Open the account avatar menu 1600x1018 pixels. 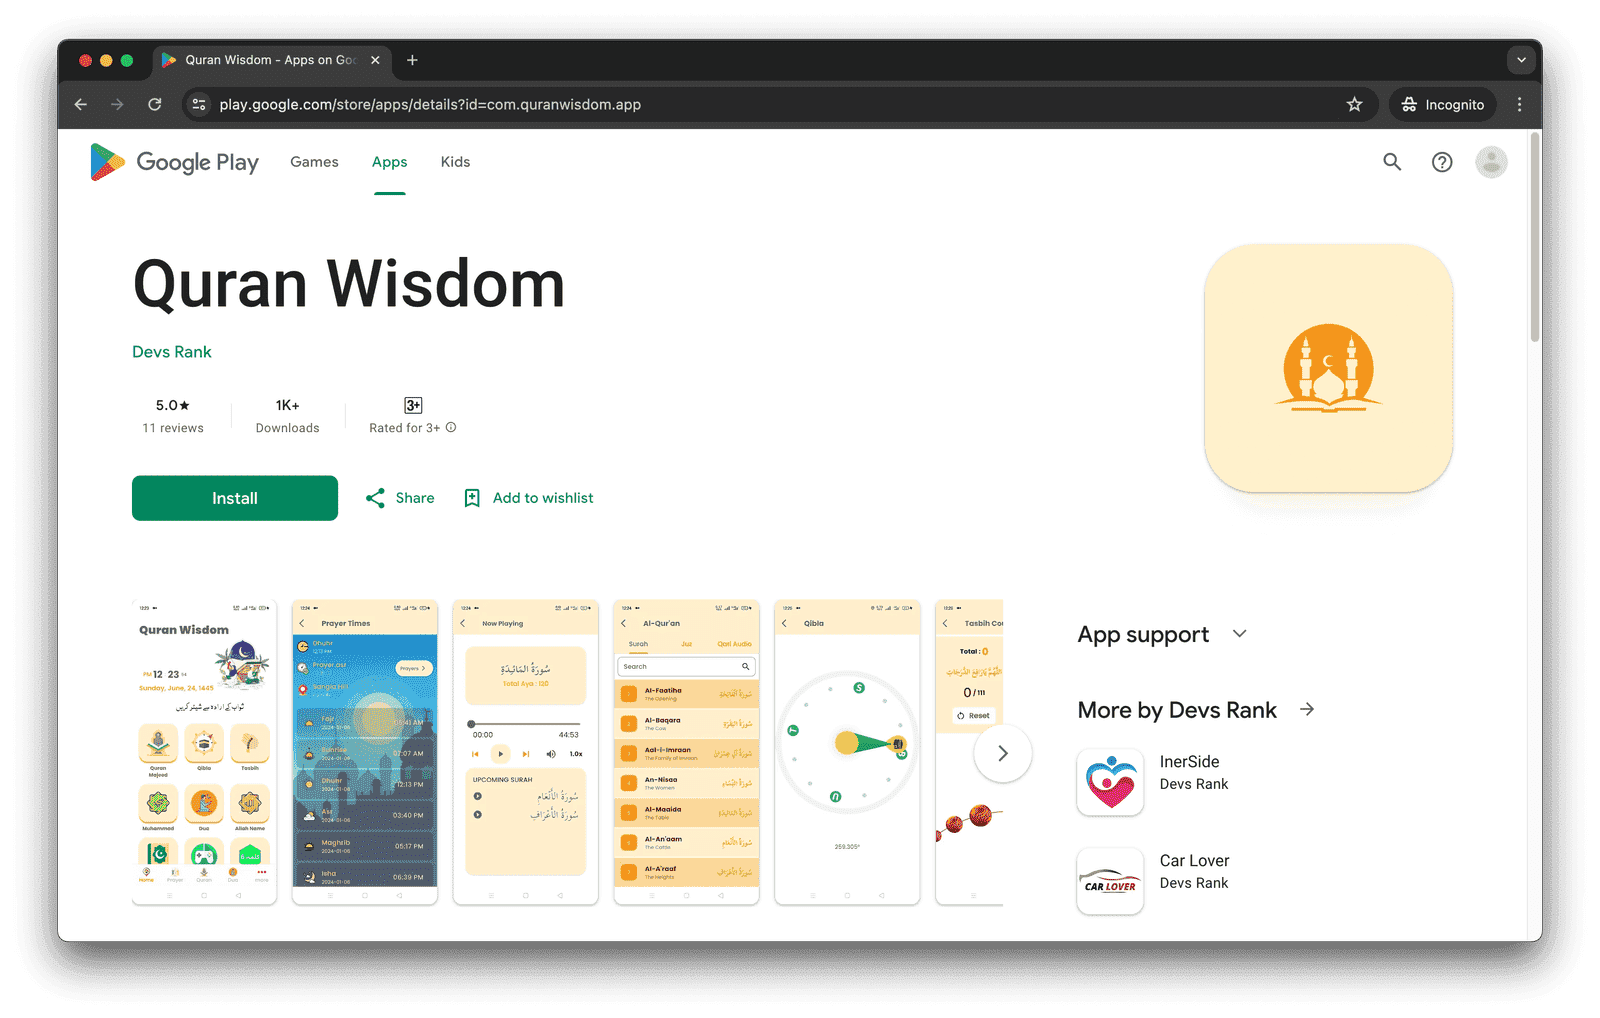click(x=1491, y=162)
